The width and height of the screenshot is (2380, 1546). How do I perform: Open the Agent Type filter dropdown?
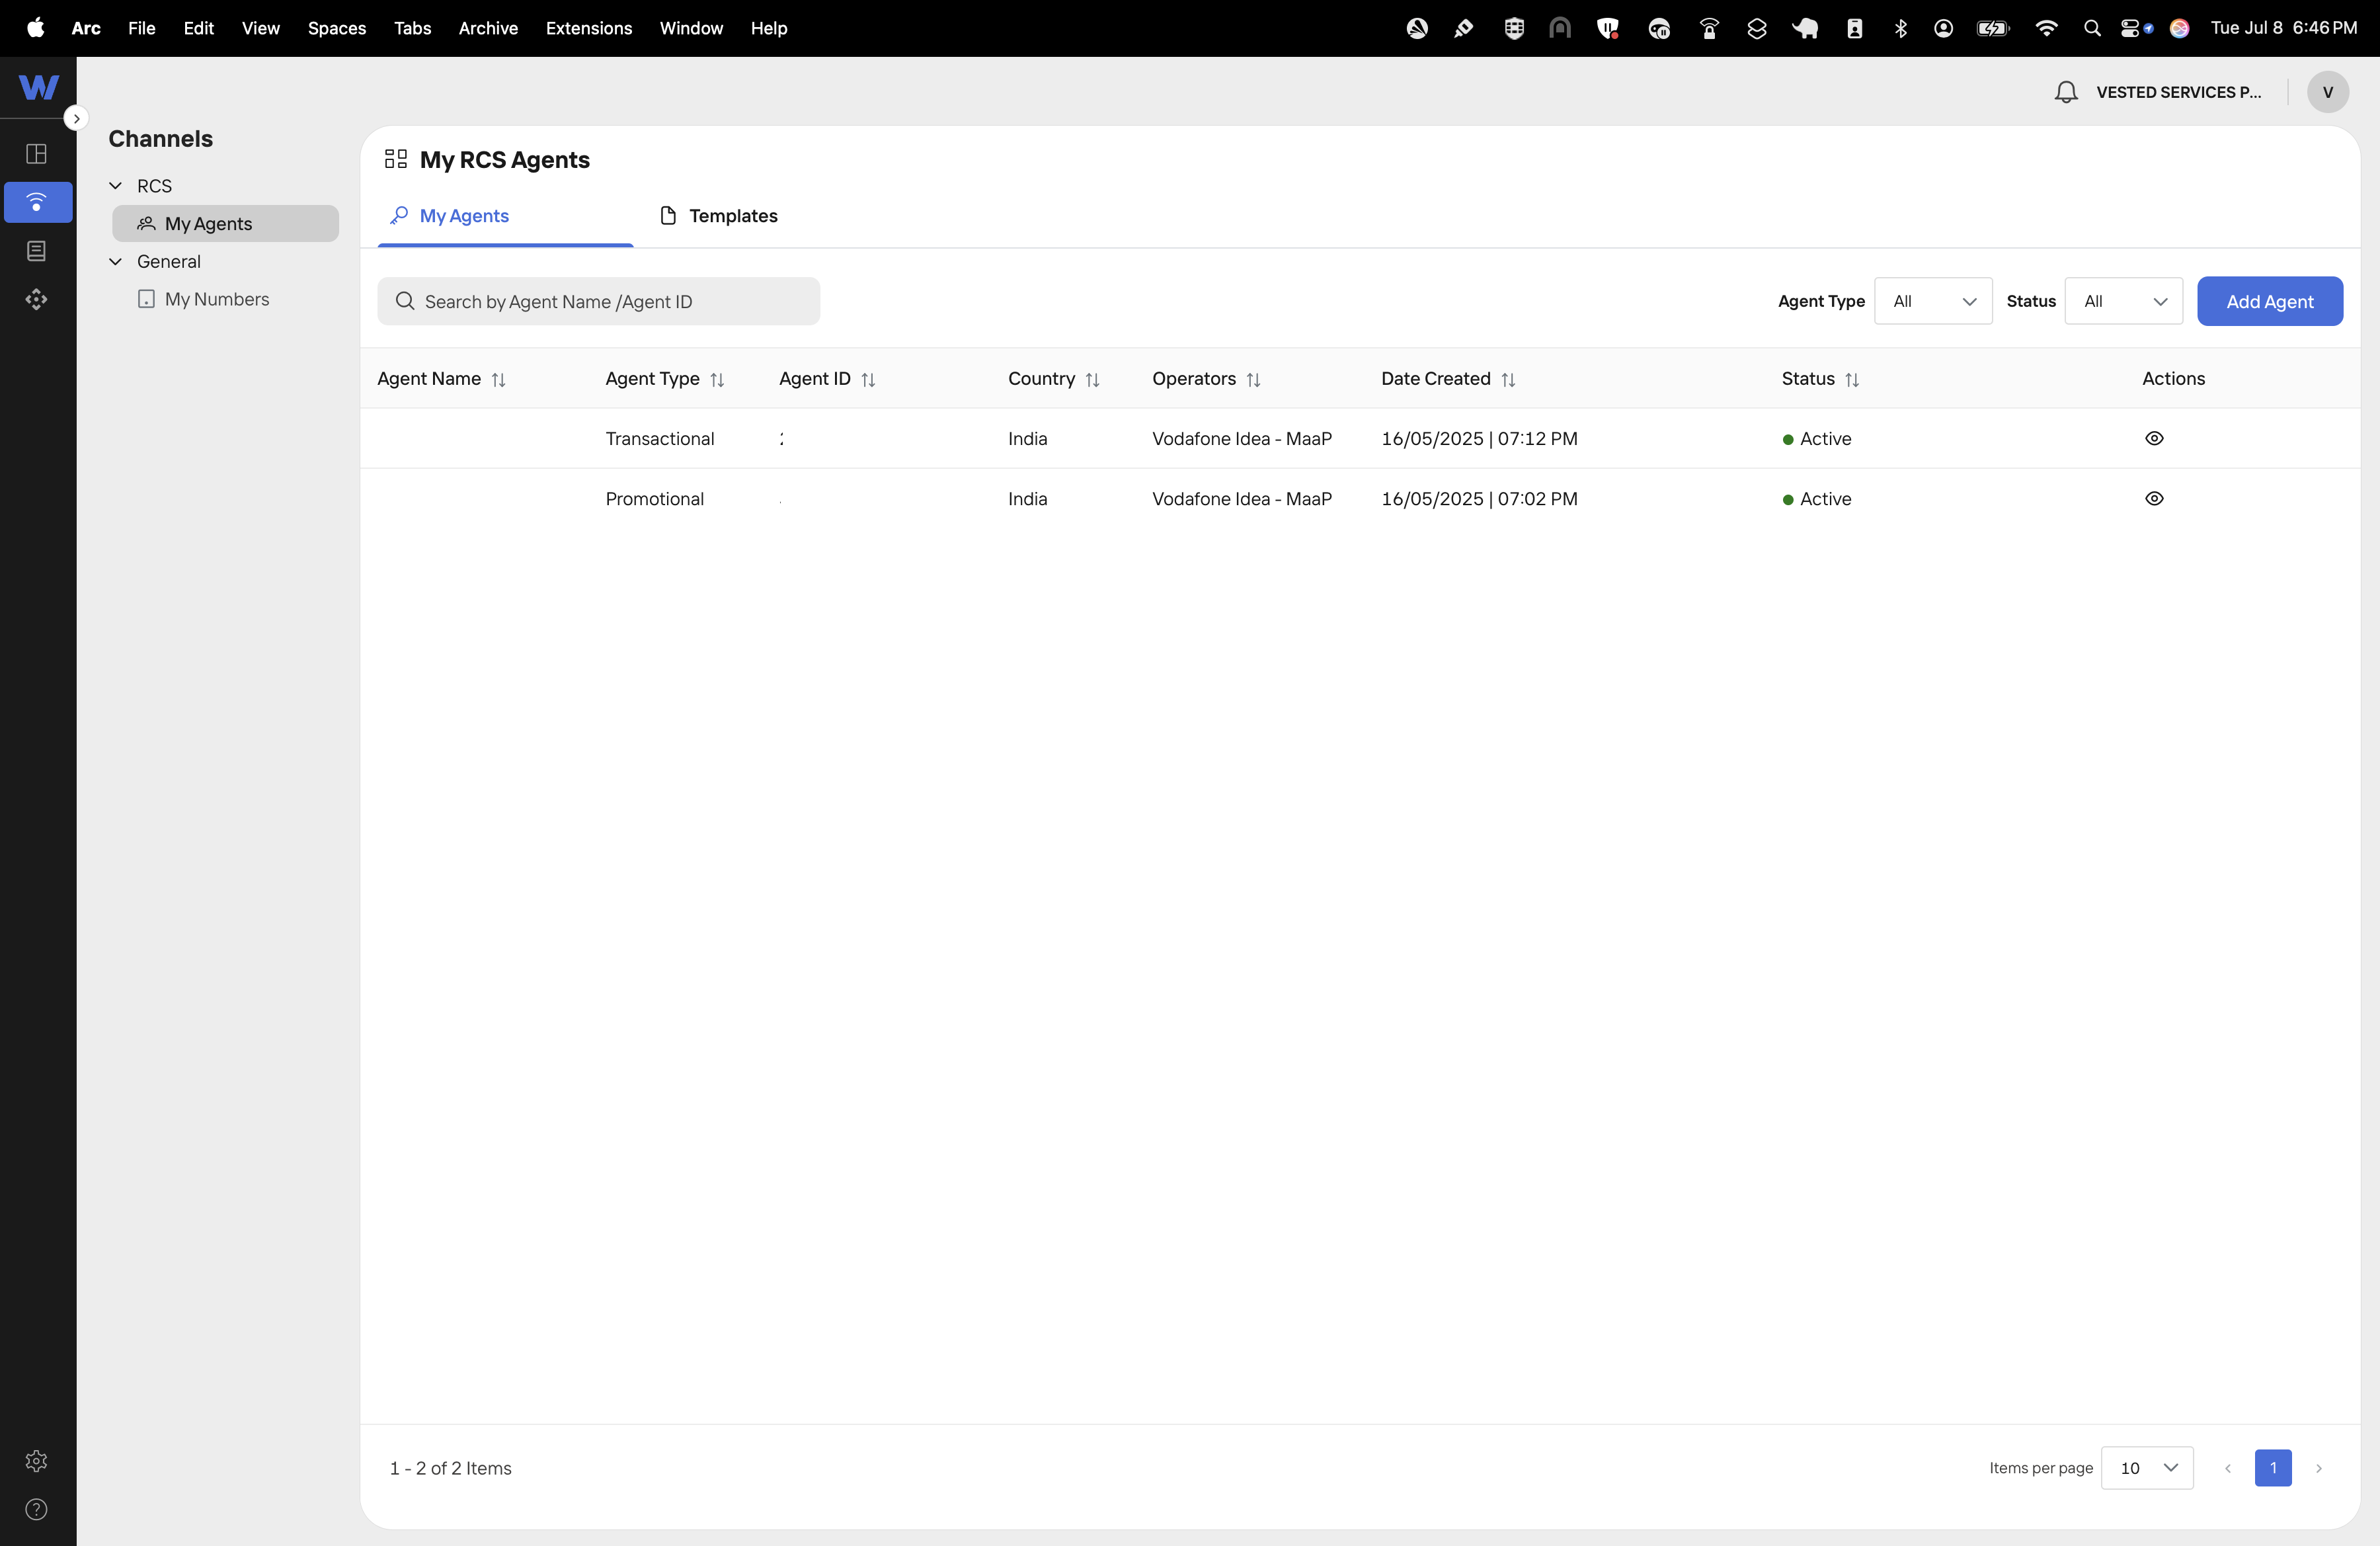click(x=1932, y=301)
